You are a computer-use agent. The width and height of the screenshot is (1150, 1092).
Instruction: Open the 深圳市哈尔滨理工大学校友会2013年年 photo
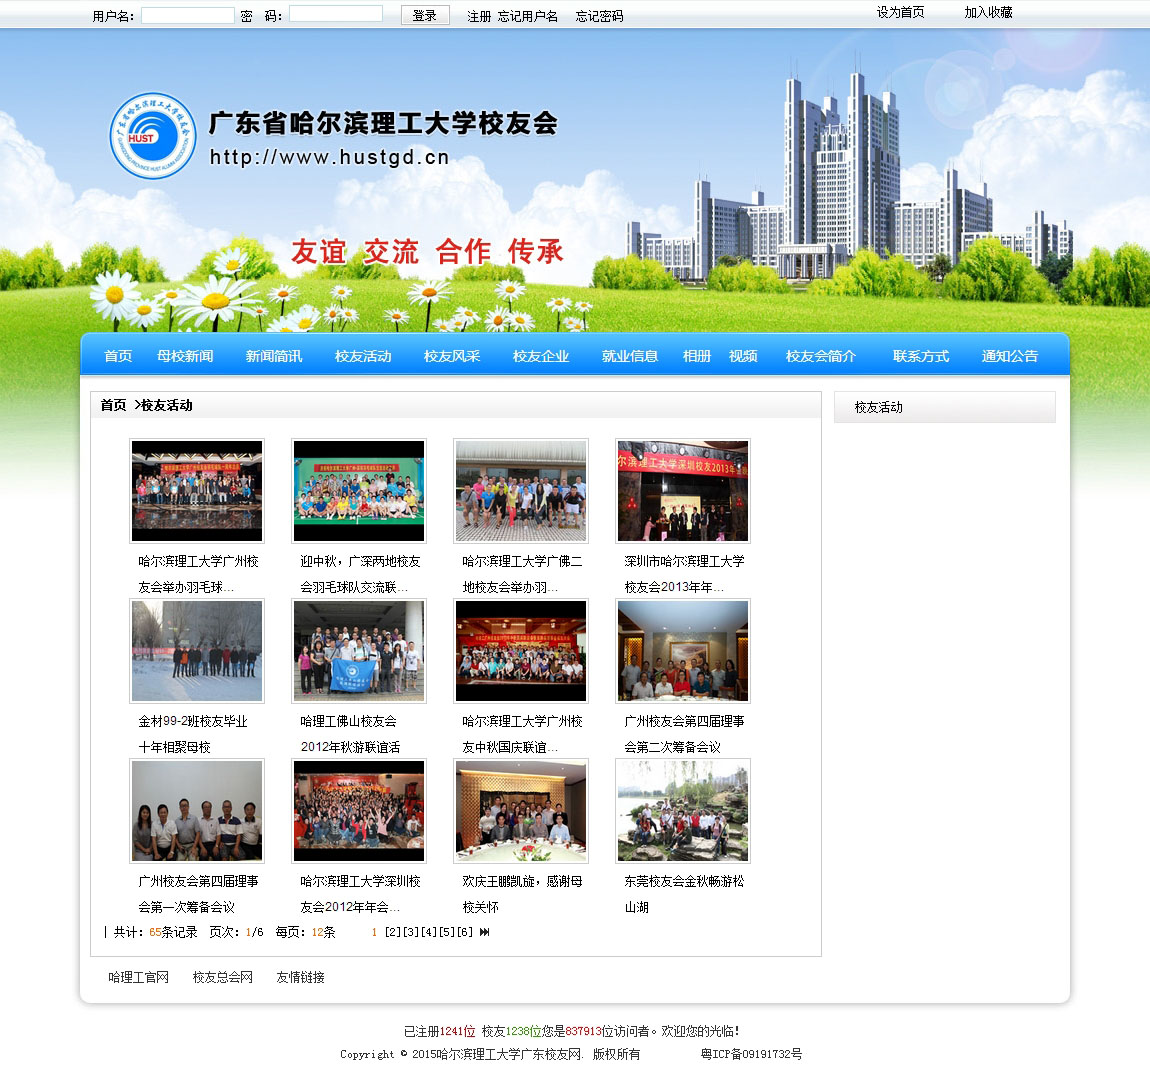pyautogui.click(x=683, y=491)
